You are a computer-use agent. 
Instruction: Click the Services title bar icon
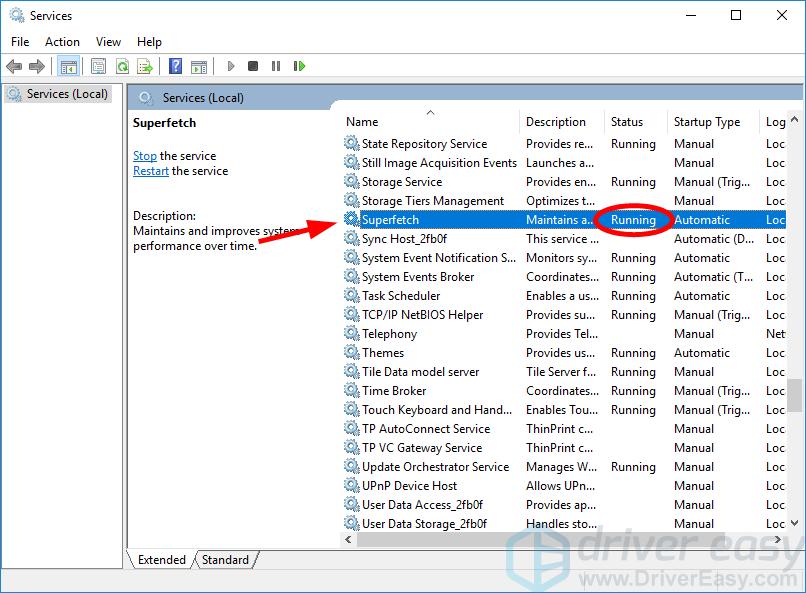pyautogui.click(x=17, y=15)
